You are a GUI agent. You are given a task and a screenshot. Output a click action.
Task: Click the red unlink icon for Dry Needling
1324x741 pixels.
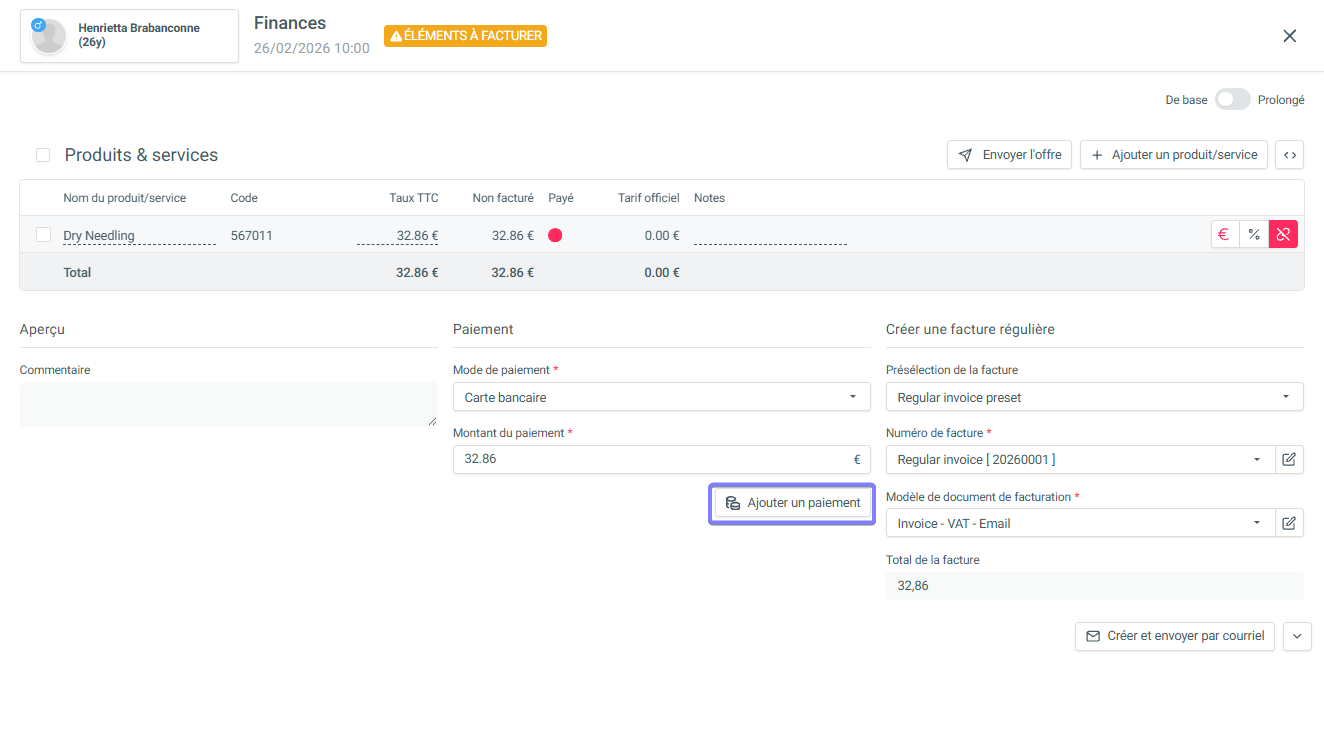[x=1283, y=234]
